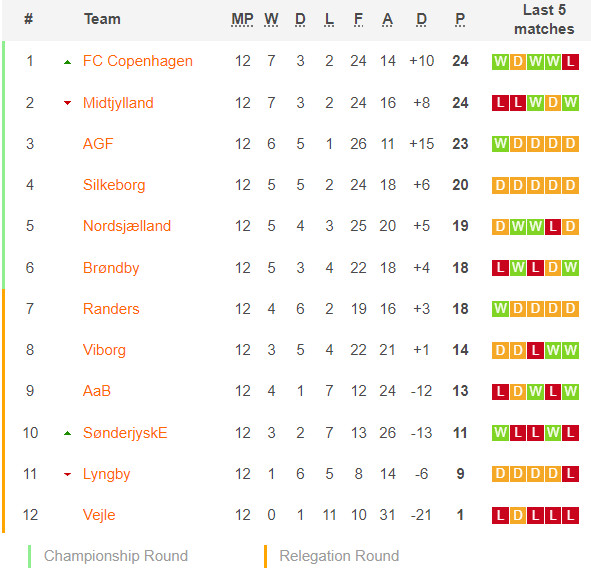This screenshot has width=591, height=587.
Task: Click Randers' green W result badge
Action: tap(500, 309)
